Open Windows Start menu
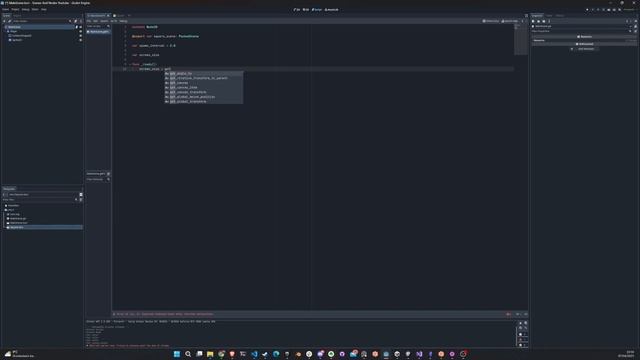This screenshot has width=640, height=360. (177, 354)
